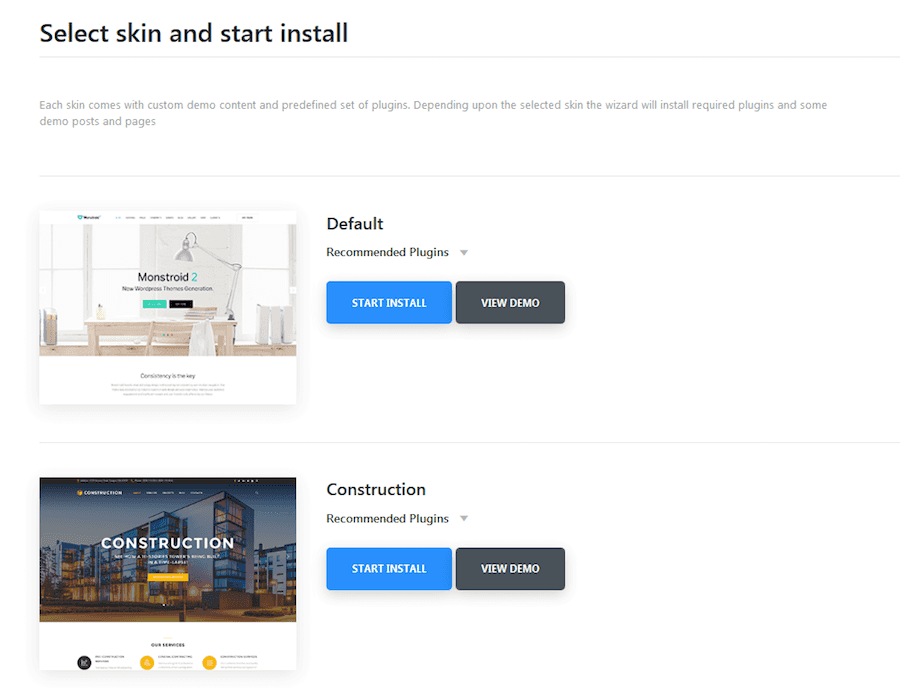Expand the Construction skin plugins triangle arrow
The height and width of the screenshot is (688, 900).
(464, 519)
